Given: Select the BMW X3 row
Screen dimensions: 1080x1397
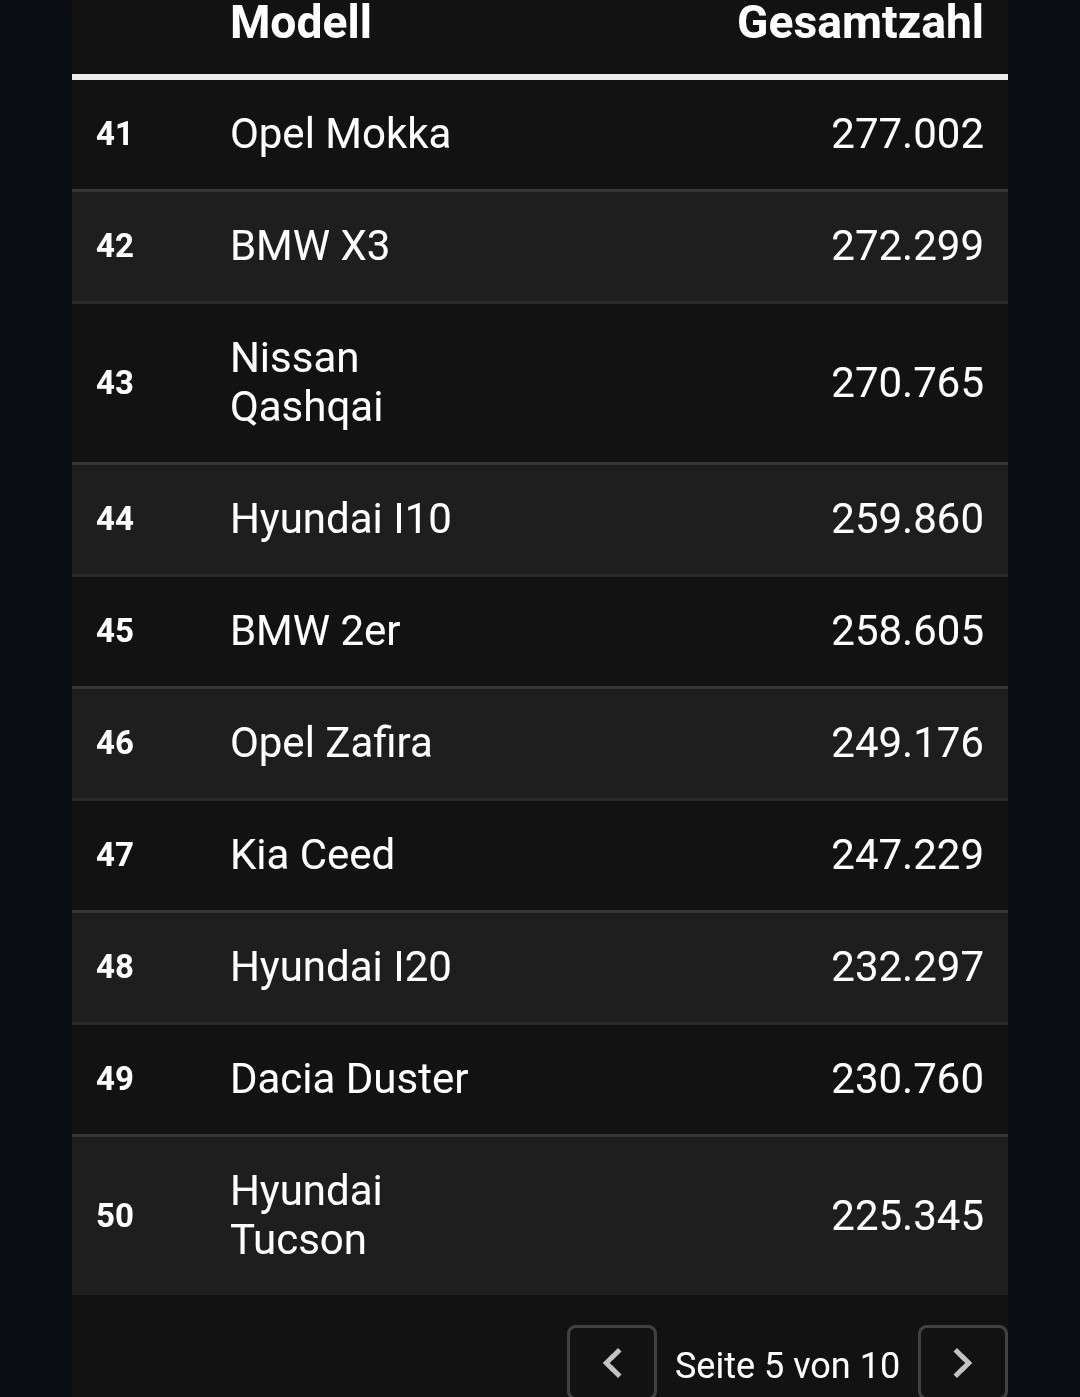Looking at the screenshot, I should point(540,246).
